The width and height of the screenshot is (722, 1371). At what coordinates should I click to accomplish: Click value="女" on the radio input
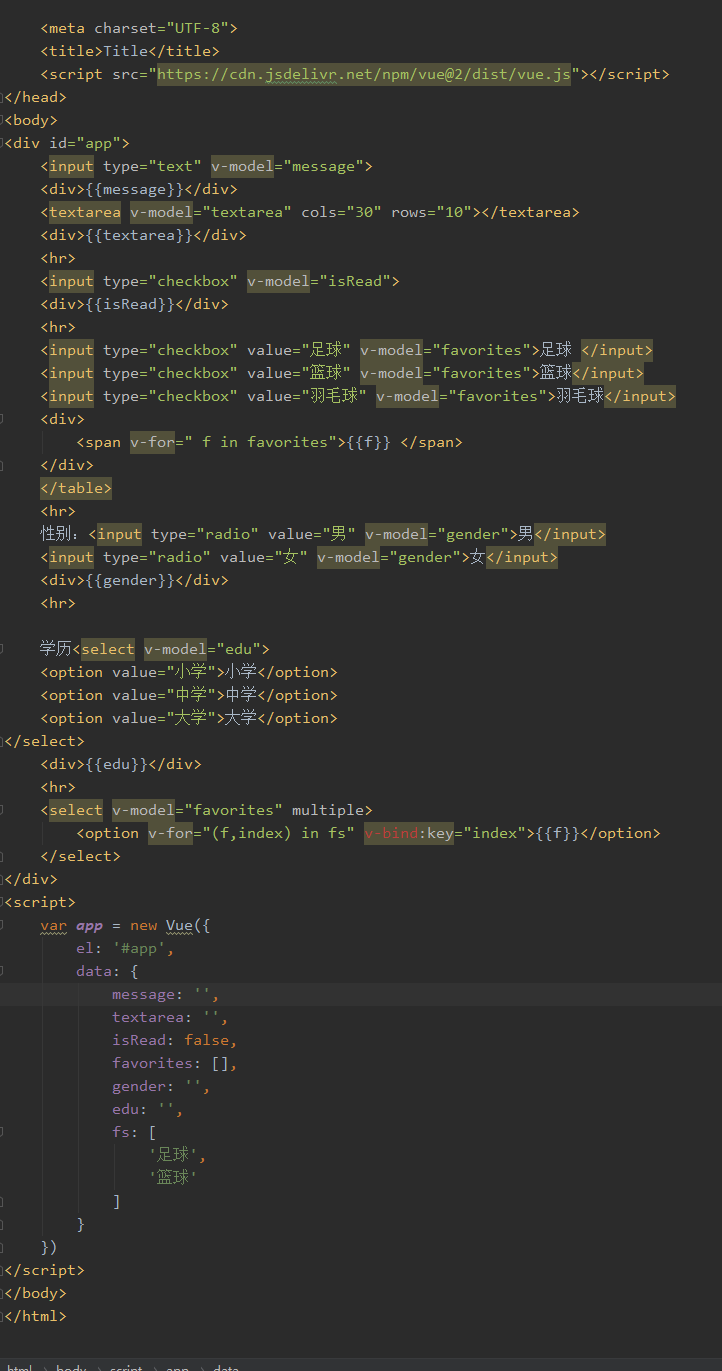[264, 557]
